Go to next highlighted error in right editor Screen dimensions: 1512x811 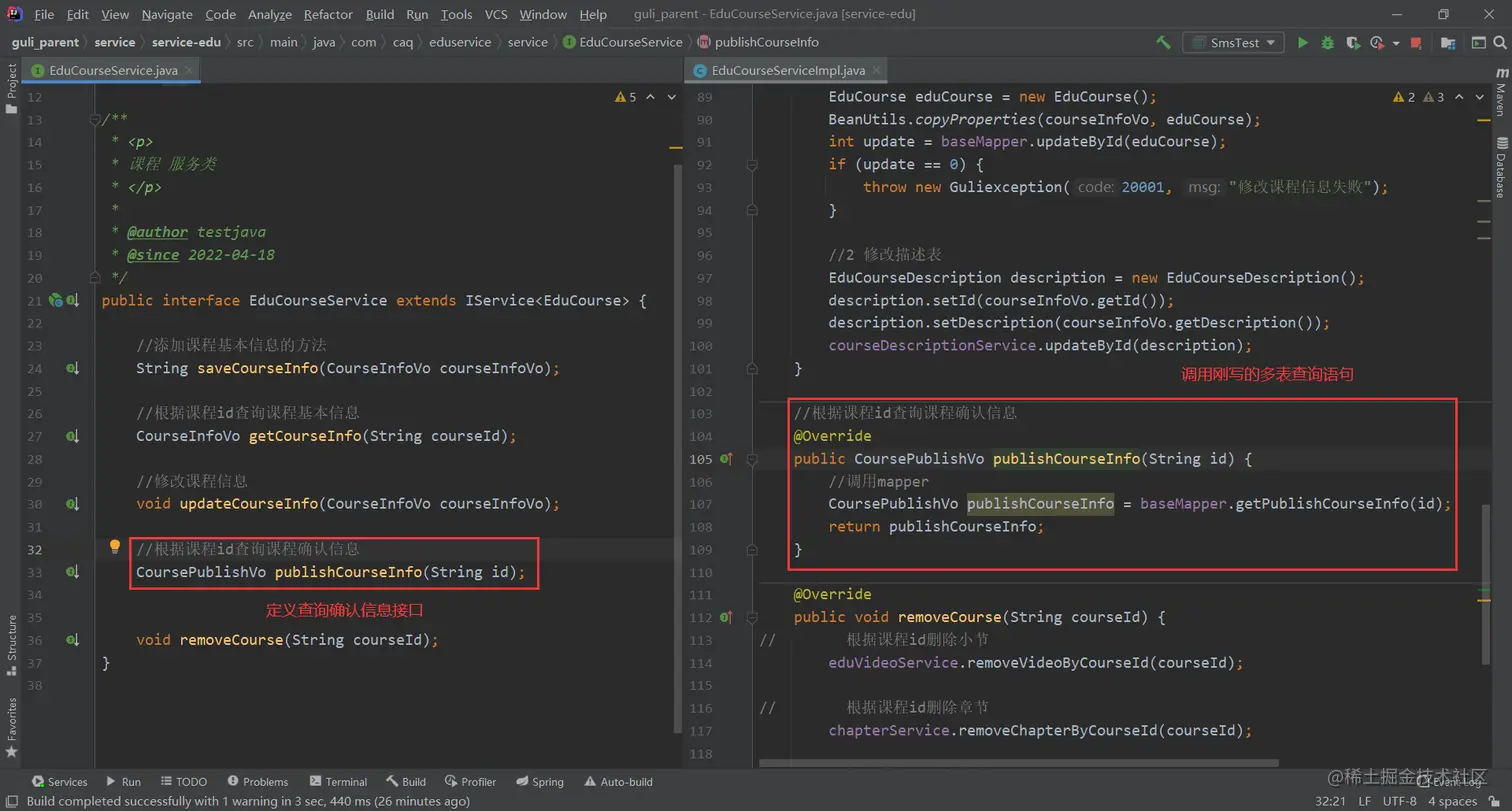point(1481,97)
